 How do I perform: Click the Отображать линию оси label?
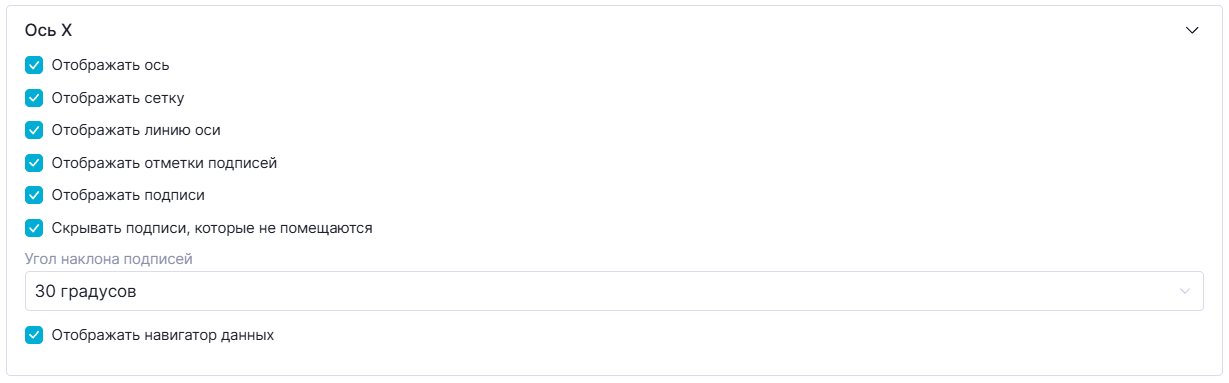click(x=136, y=130)
